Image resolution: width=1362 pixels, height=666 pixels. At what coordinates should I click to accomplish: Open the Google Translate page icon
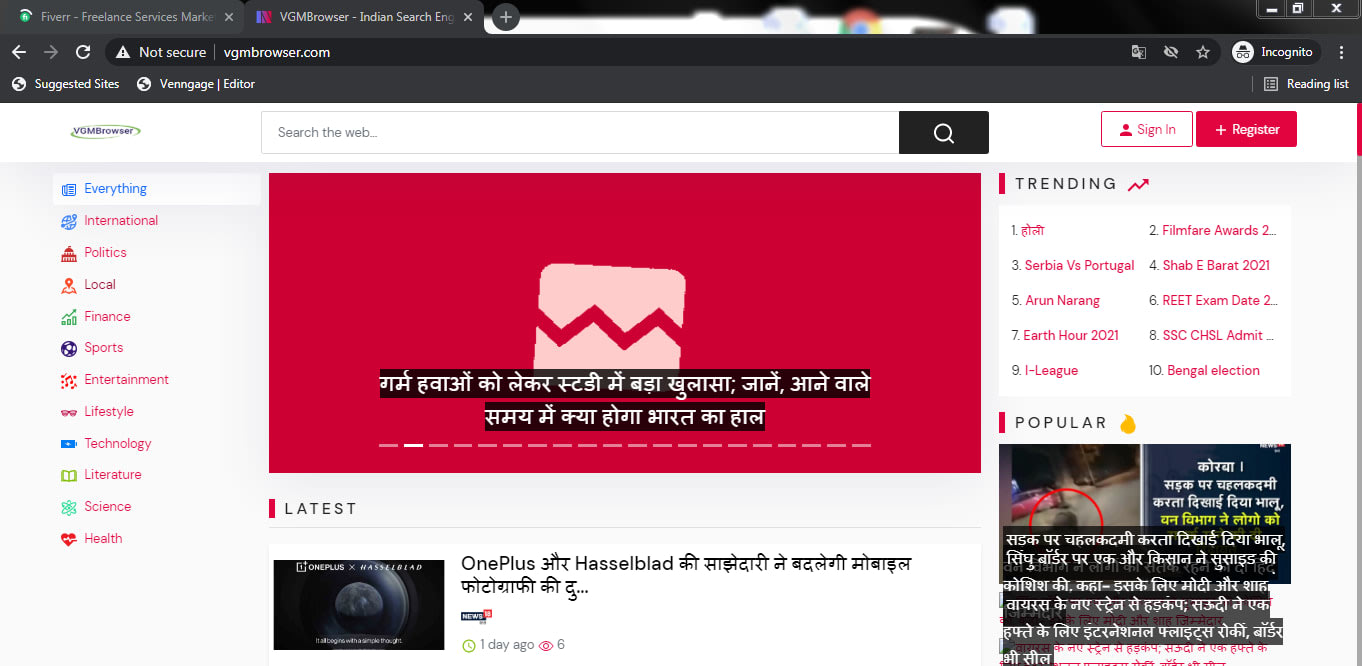(1138, 52)
